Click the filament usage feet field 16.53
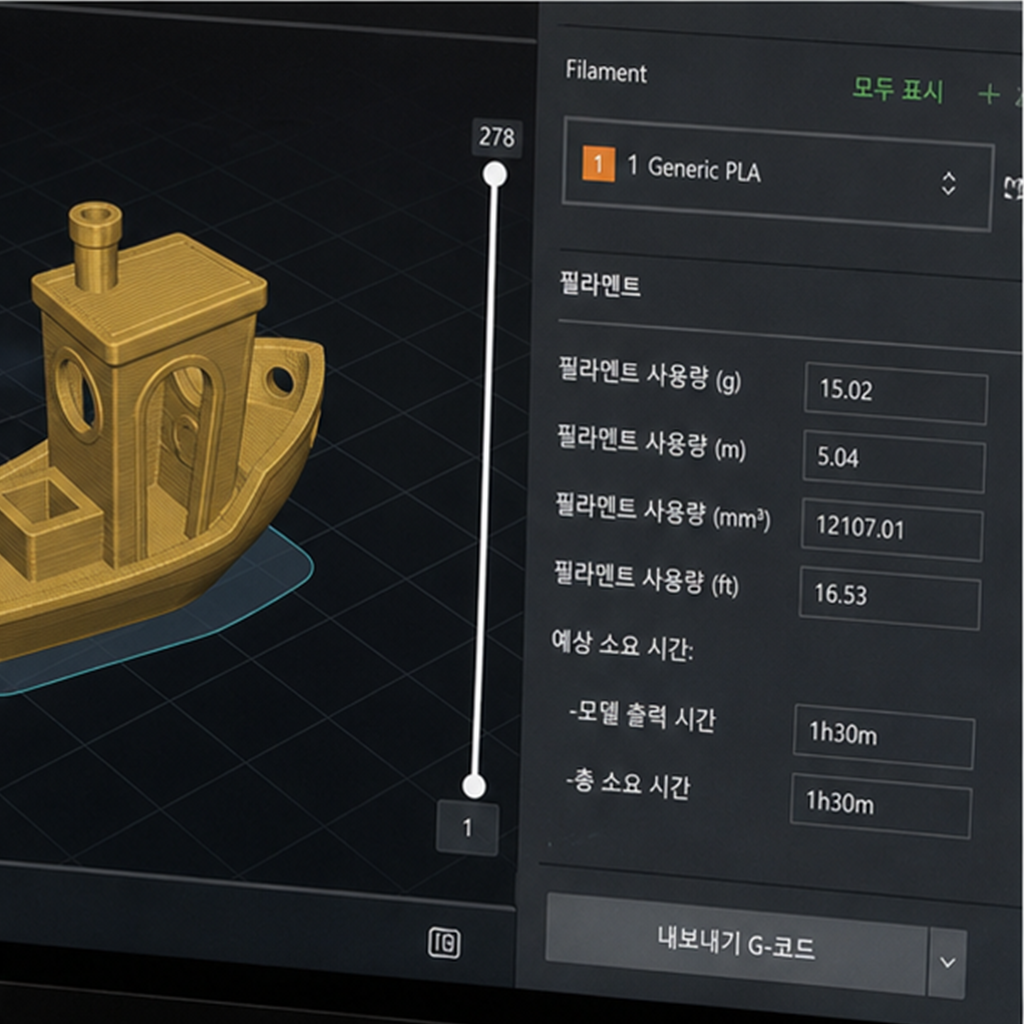 coord(889,598)
